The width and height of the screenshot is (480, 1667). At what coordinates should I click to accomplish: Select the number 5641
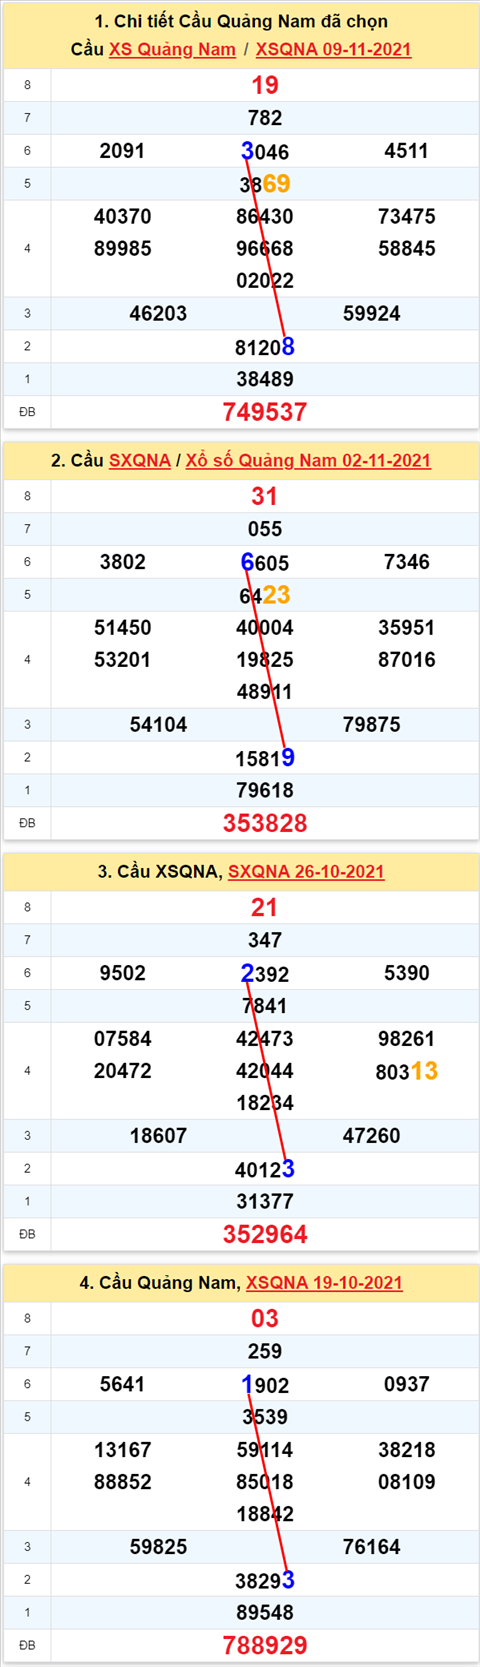(123, 1384)
